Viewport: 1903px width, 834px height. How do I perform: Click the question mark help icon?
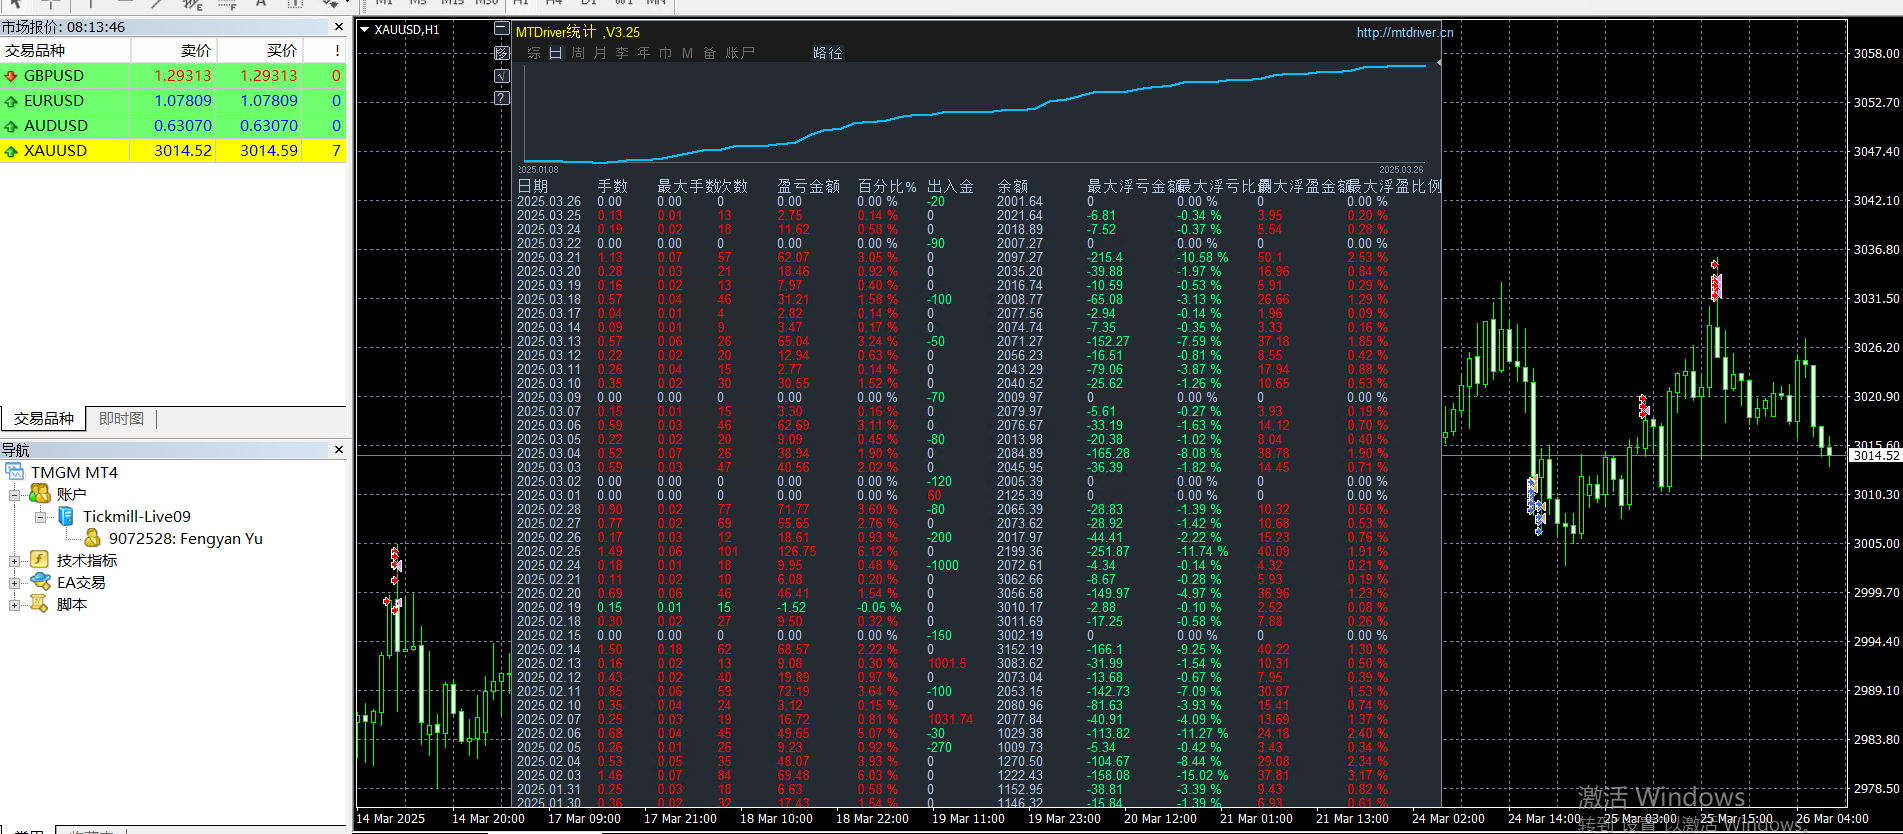[x=502, y=98]
